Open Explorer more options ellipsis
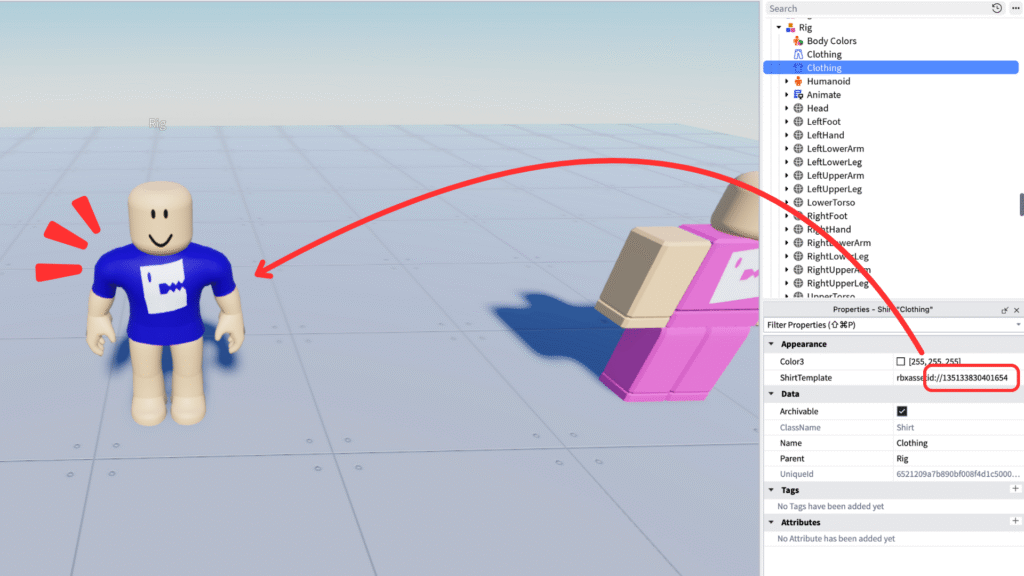The image size is (1024, 576). click(1014, 8)
